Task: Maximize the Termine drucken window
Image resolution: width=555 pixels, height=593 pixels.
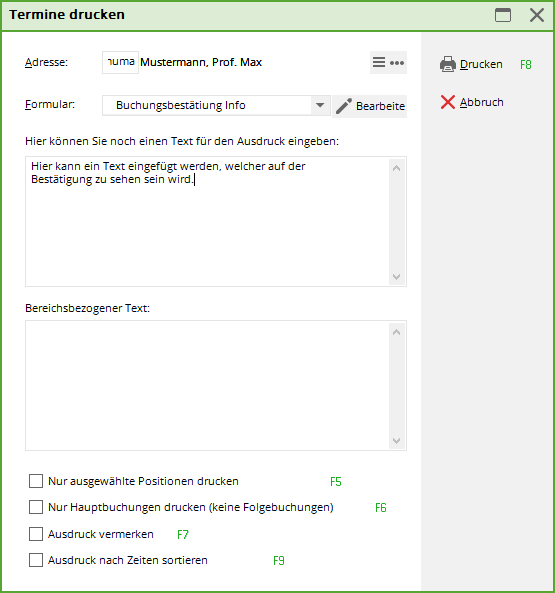Action: (x=503, y=15)
